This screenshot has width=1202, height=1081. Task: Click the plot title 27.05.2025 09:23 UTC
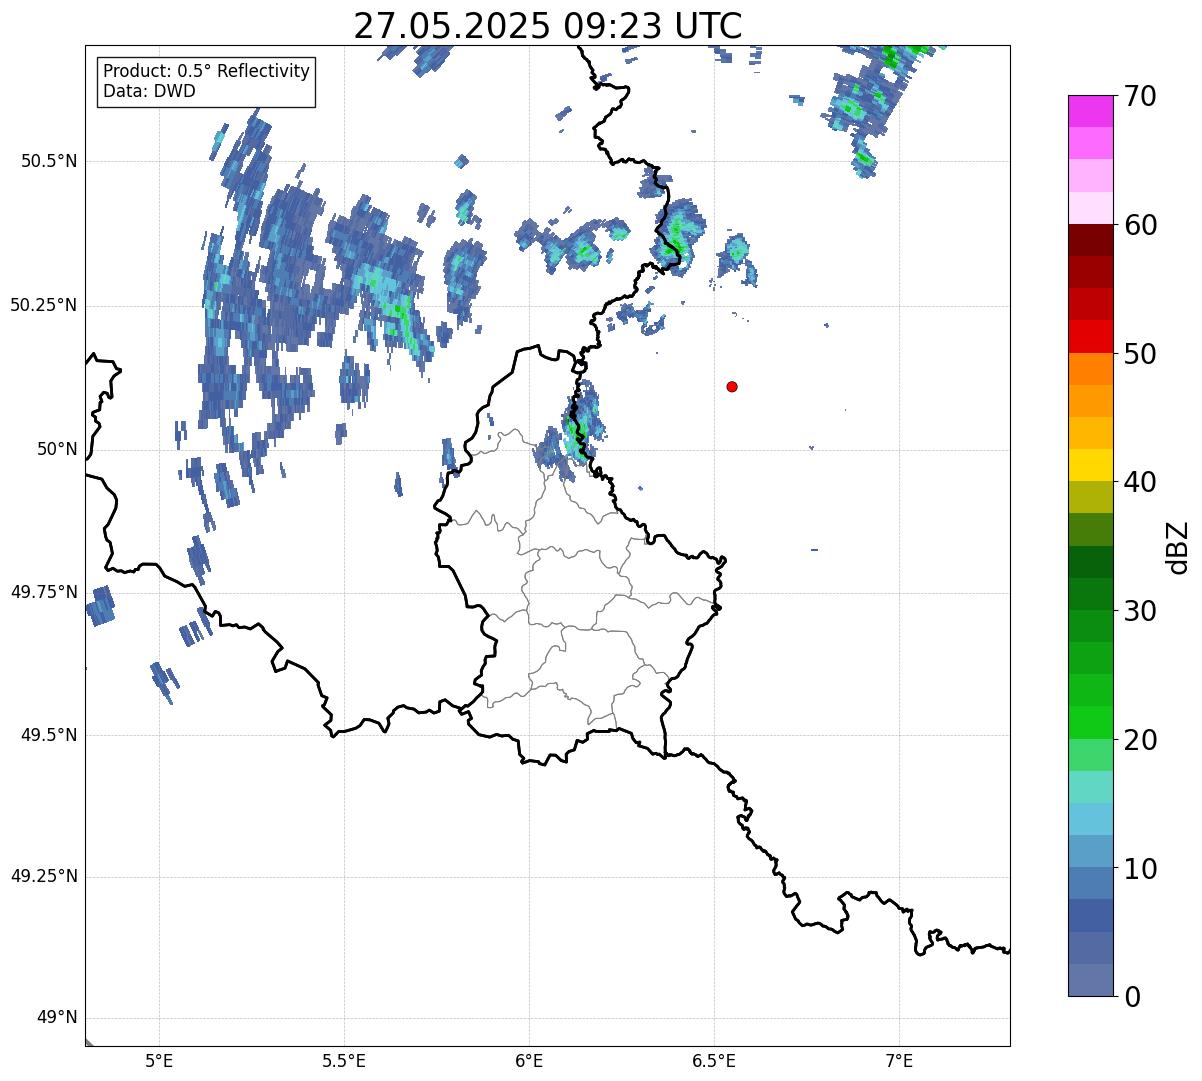548,25
